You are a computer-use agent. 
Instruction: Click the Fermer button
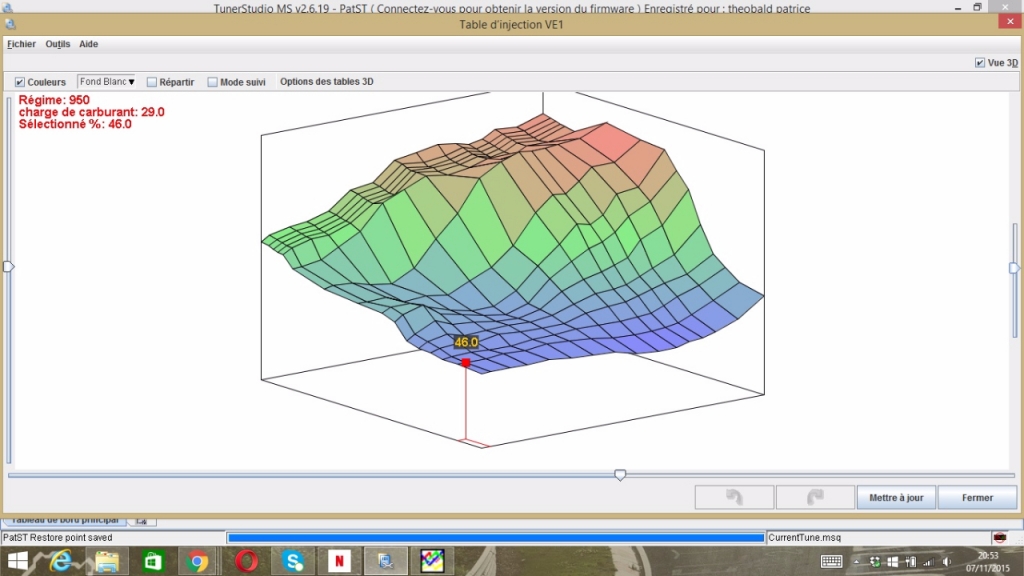[x=977, y=498]
